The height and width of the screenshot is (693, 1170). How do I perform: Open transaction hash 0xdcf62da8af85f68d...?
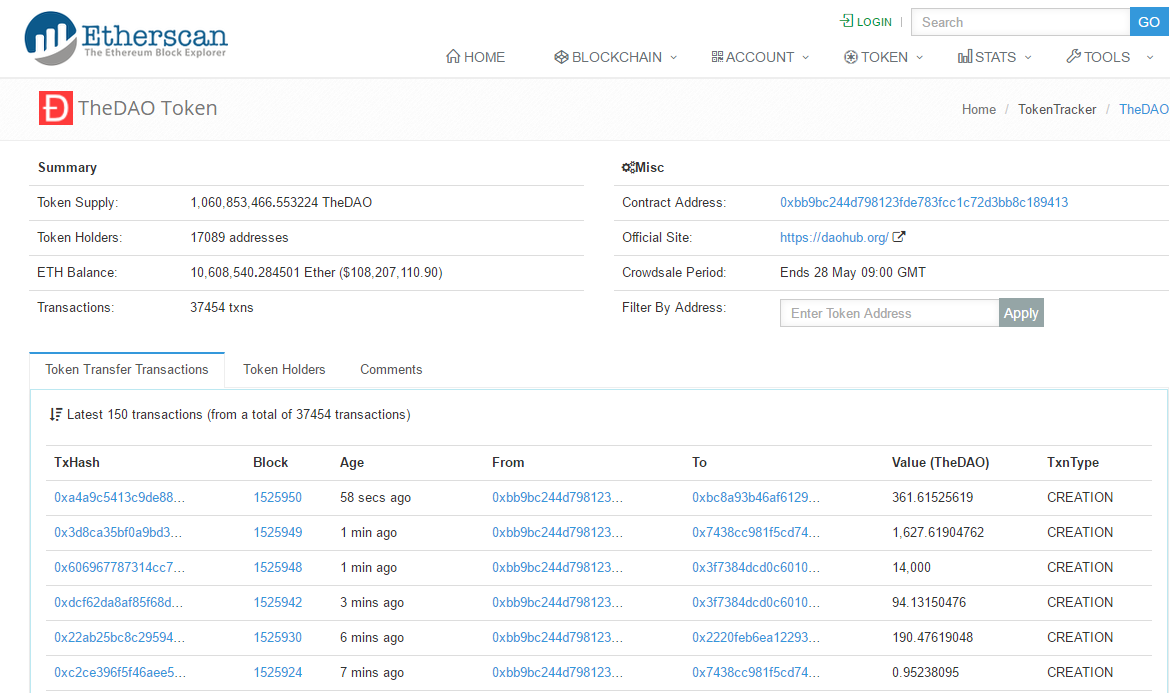[118, 603]
